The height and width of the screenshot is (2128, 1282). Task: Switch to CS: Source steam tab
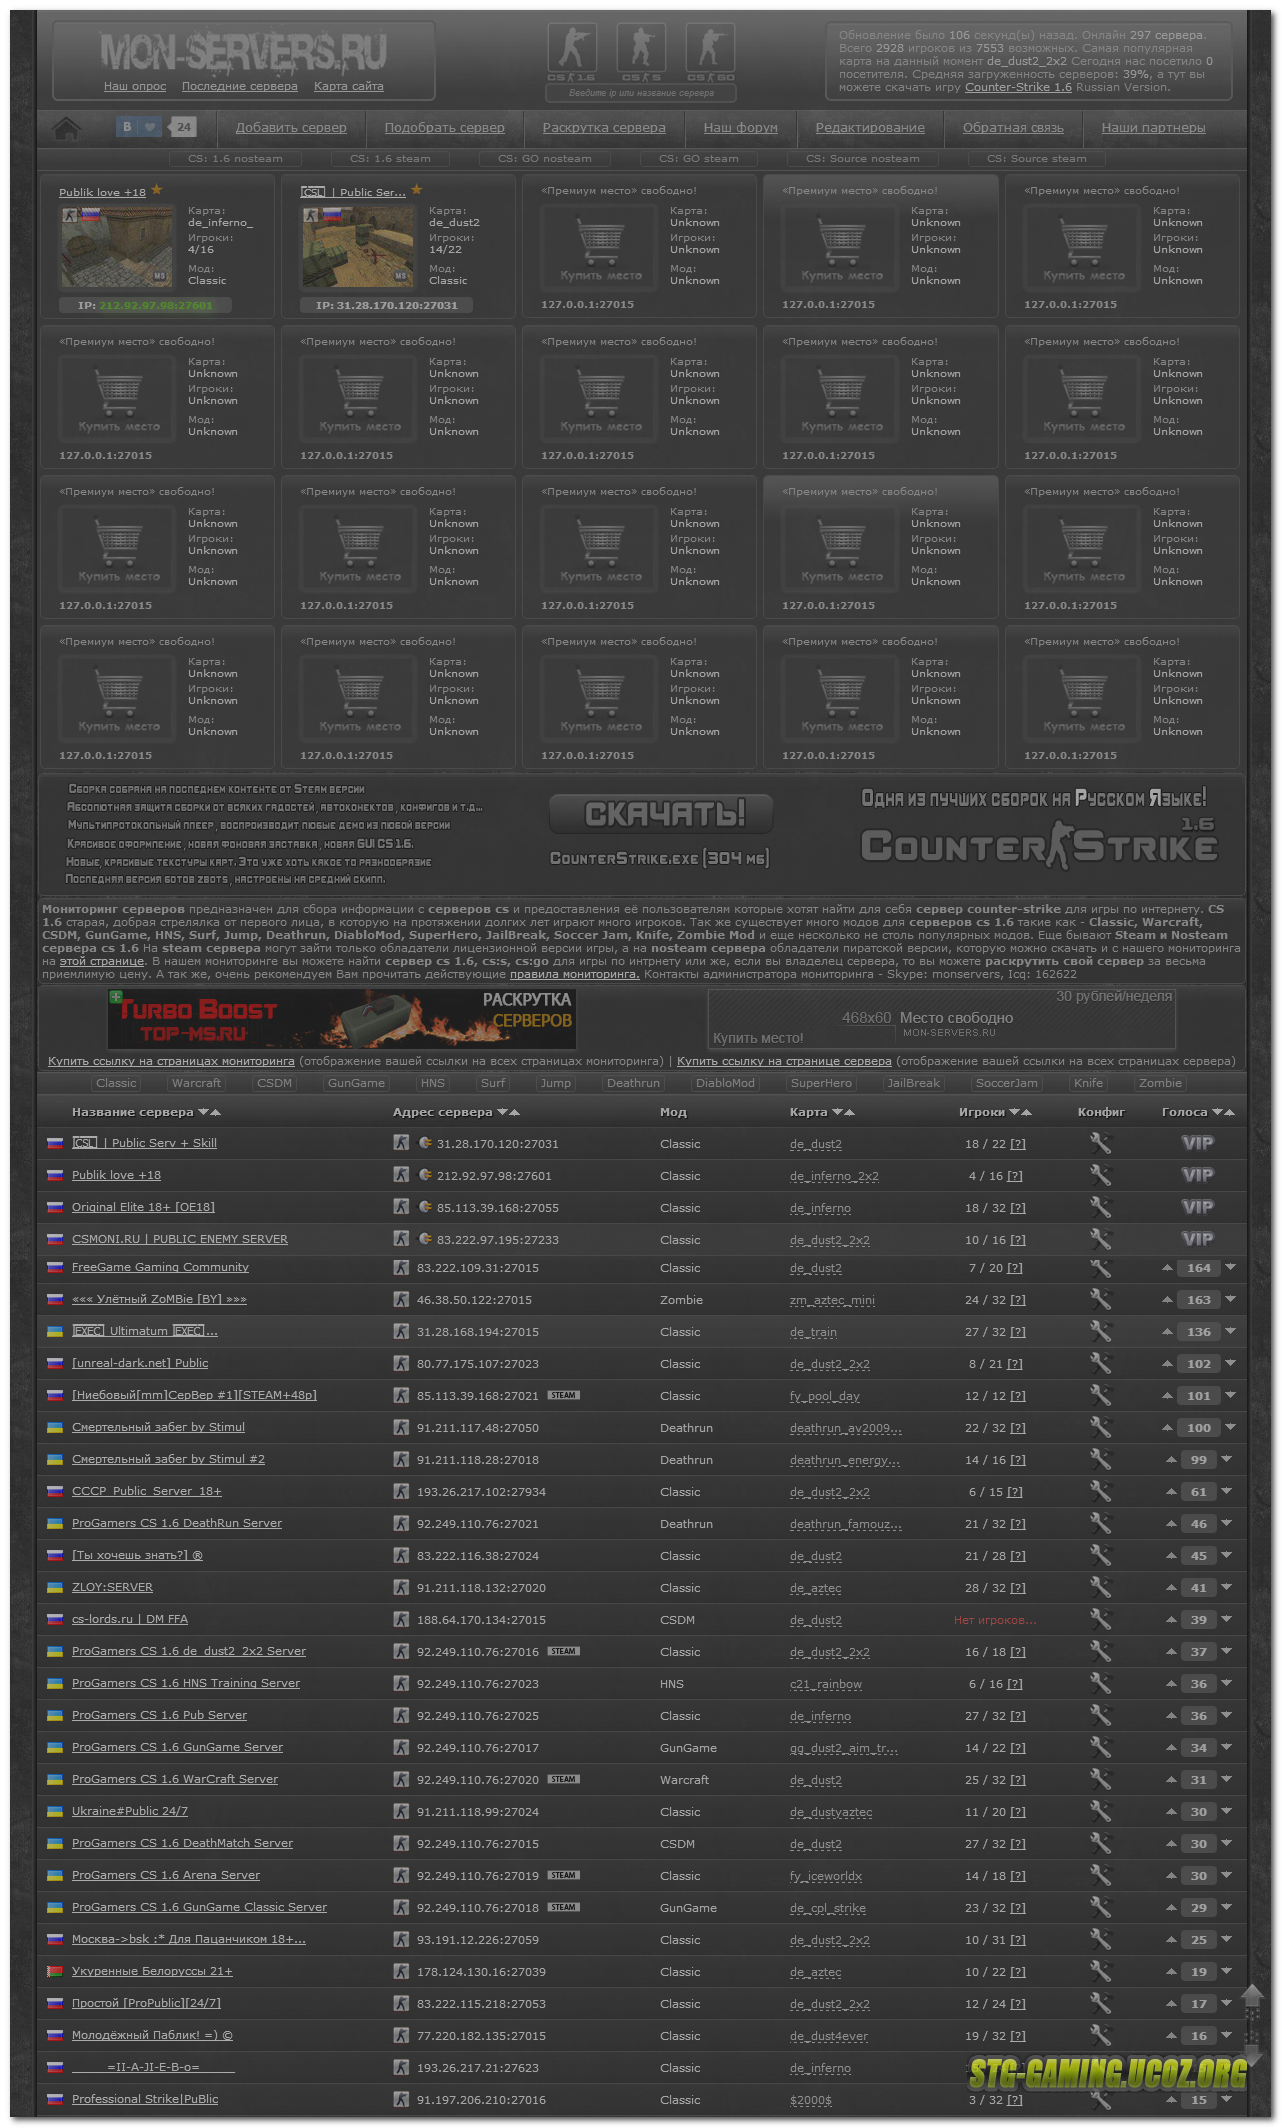(x=1036, y=158)
